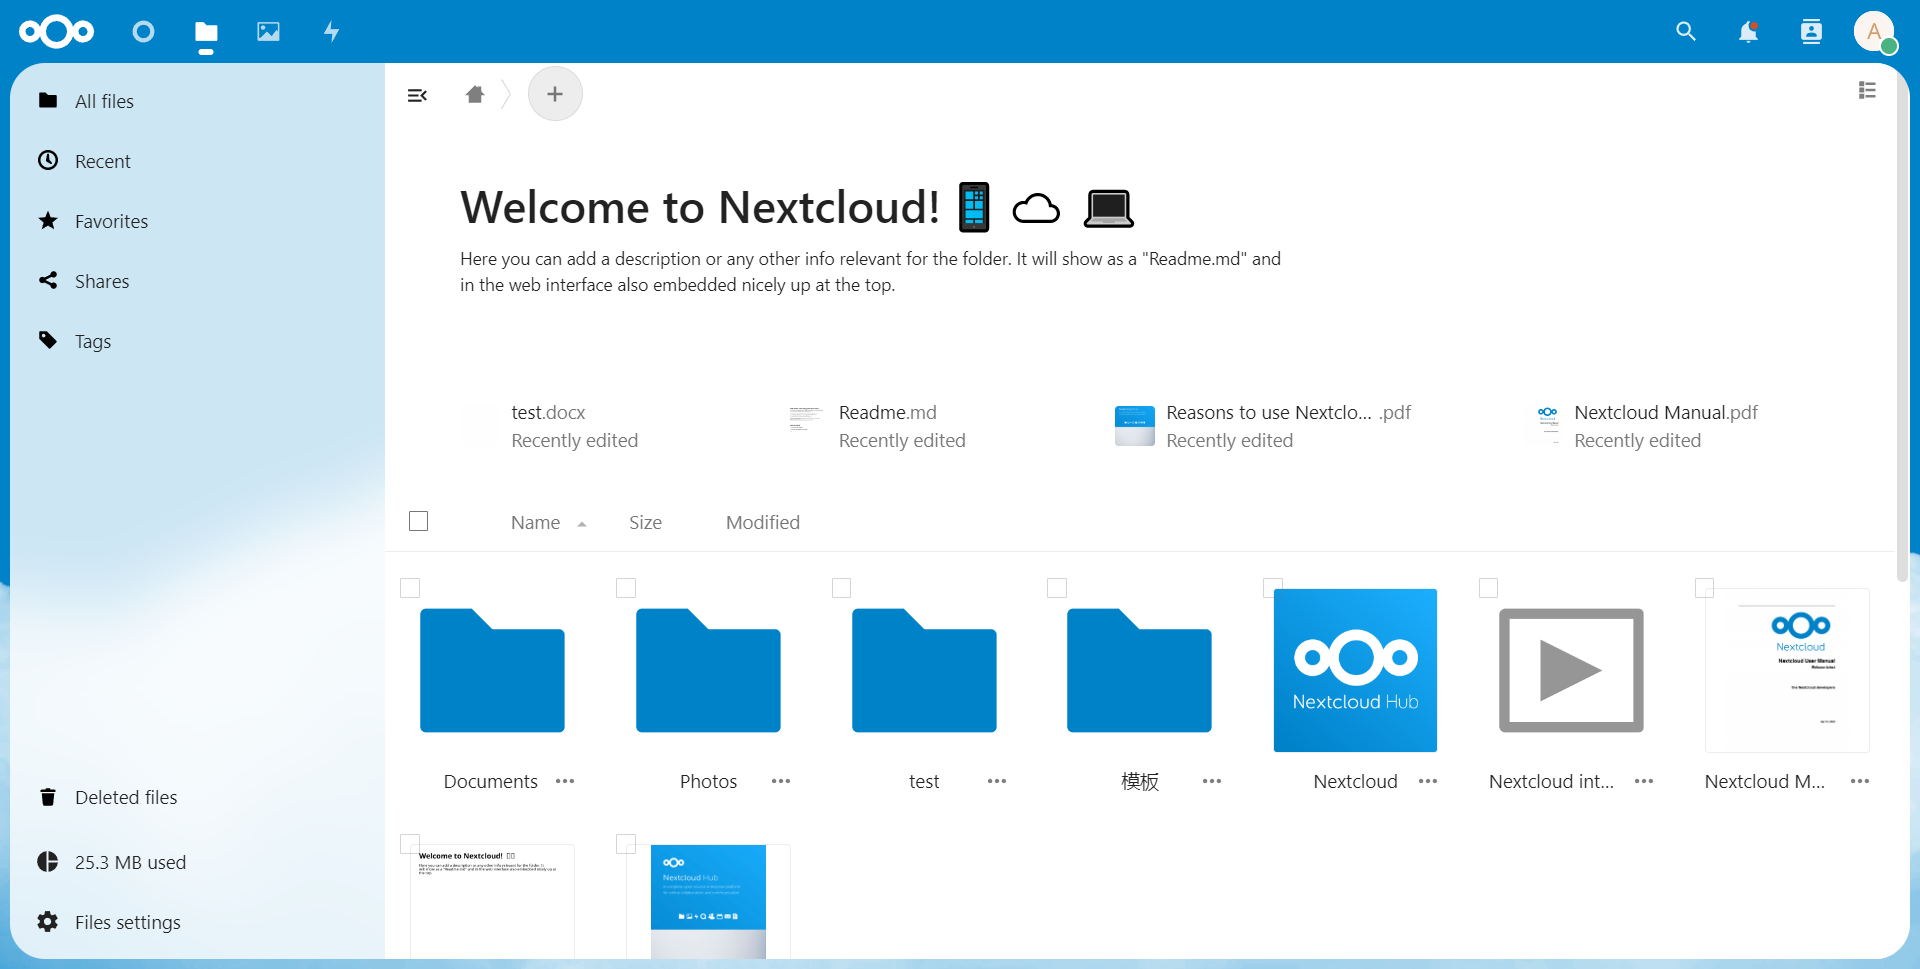Open the user avatar menu
Image resolution: width=1920 pixels, height=969 pixels.
pyautogui.click(x=1874, y=32)
